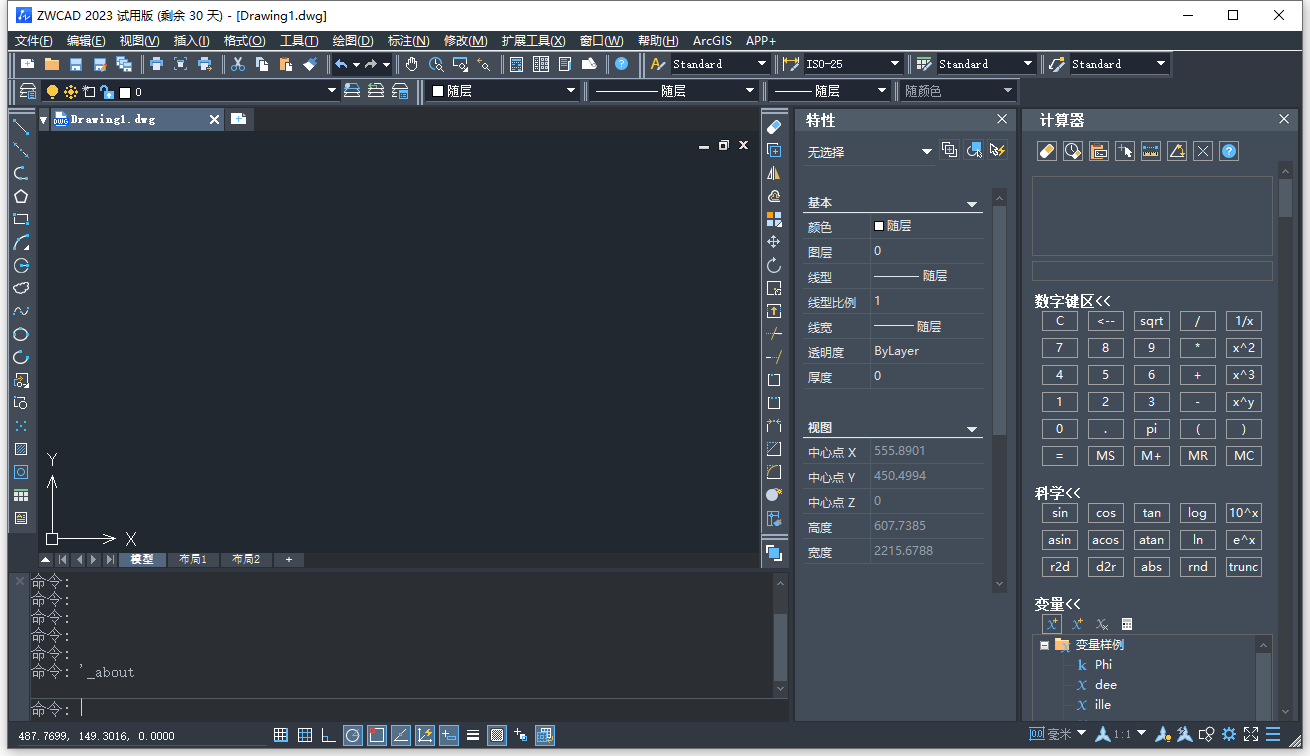Click the 颜色 color swatch in properties
Screen dimensions: 1310x756
pos(879,226)
